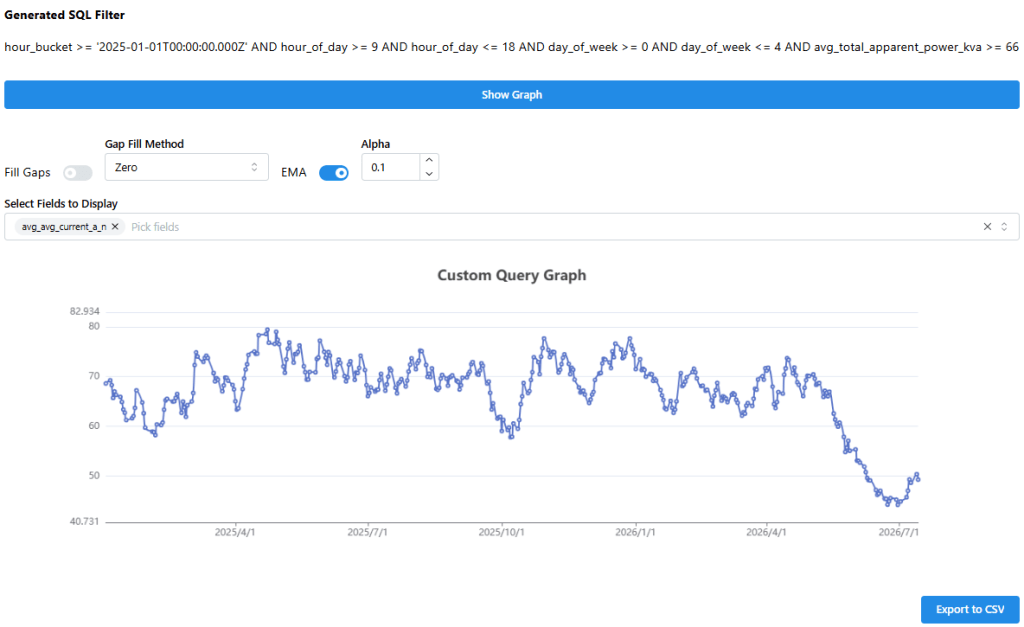Turn off the EMA switch
Screen dimensions: 1024x627
click(x=334, y=172)
